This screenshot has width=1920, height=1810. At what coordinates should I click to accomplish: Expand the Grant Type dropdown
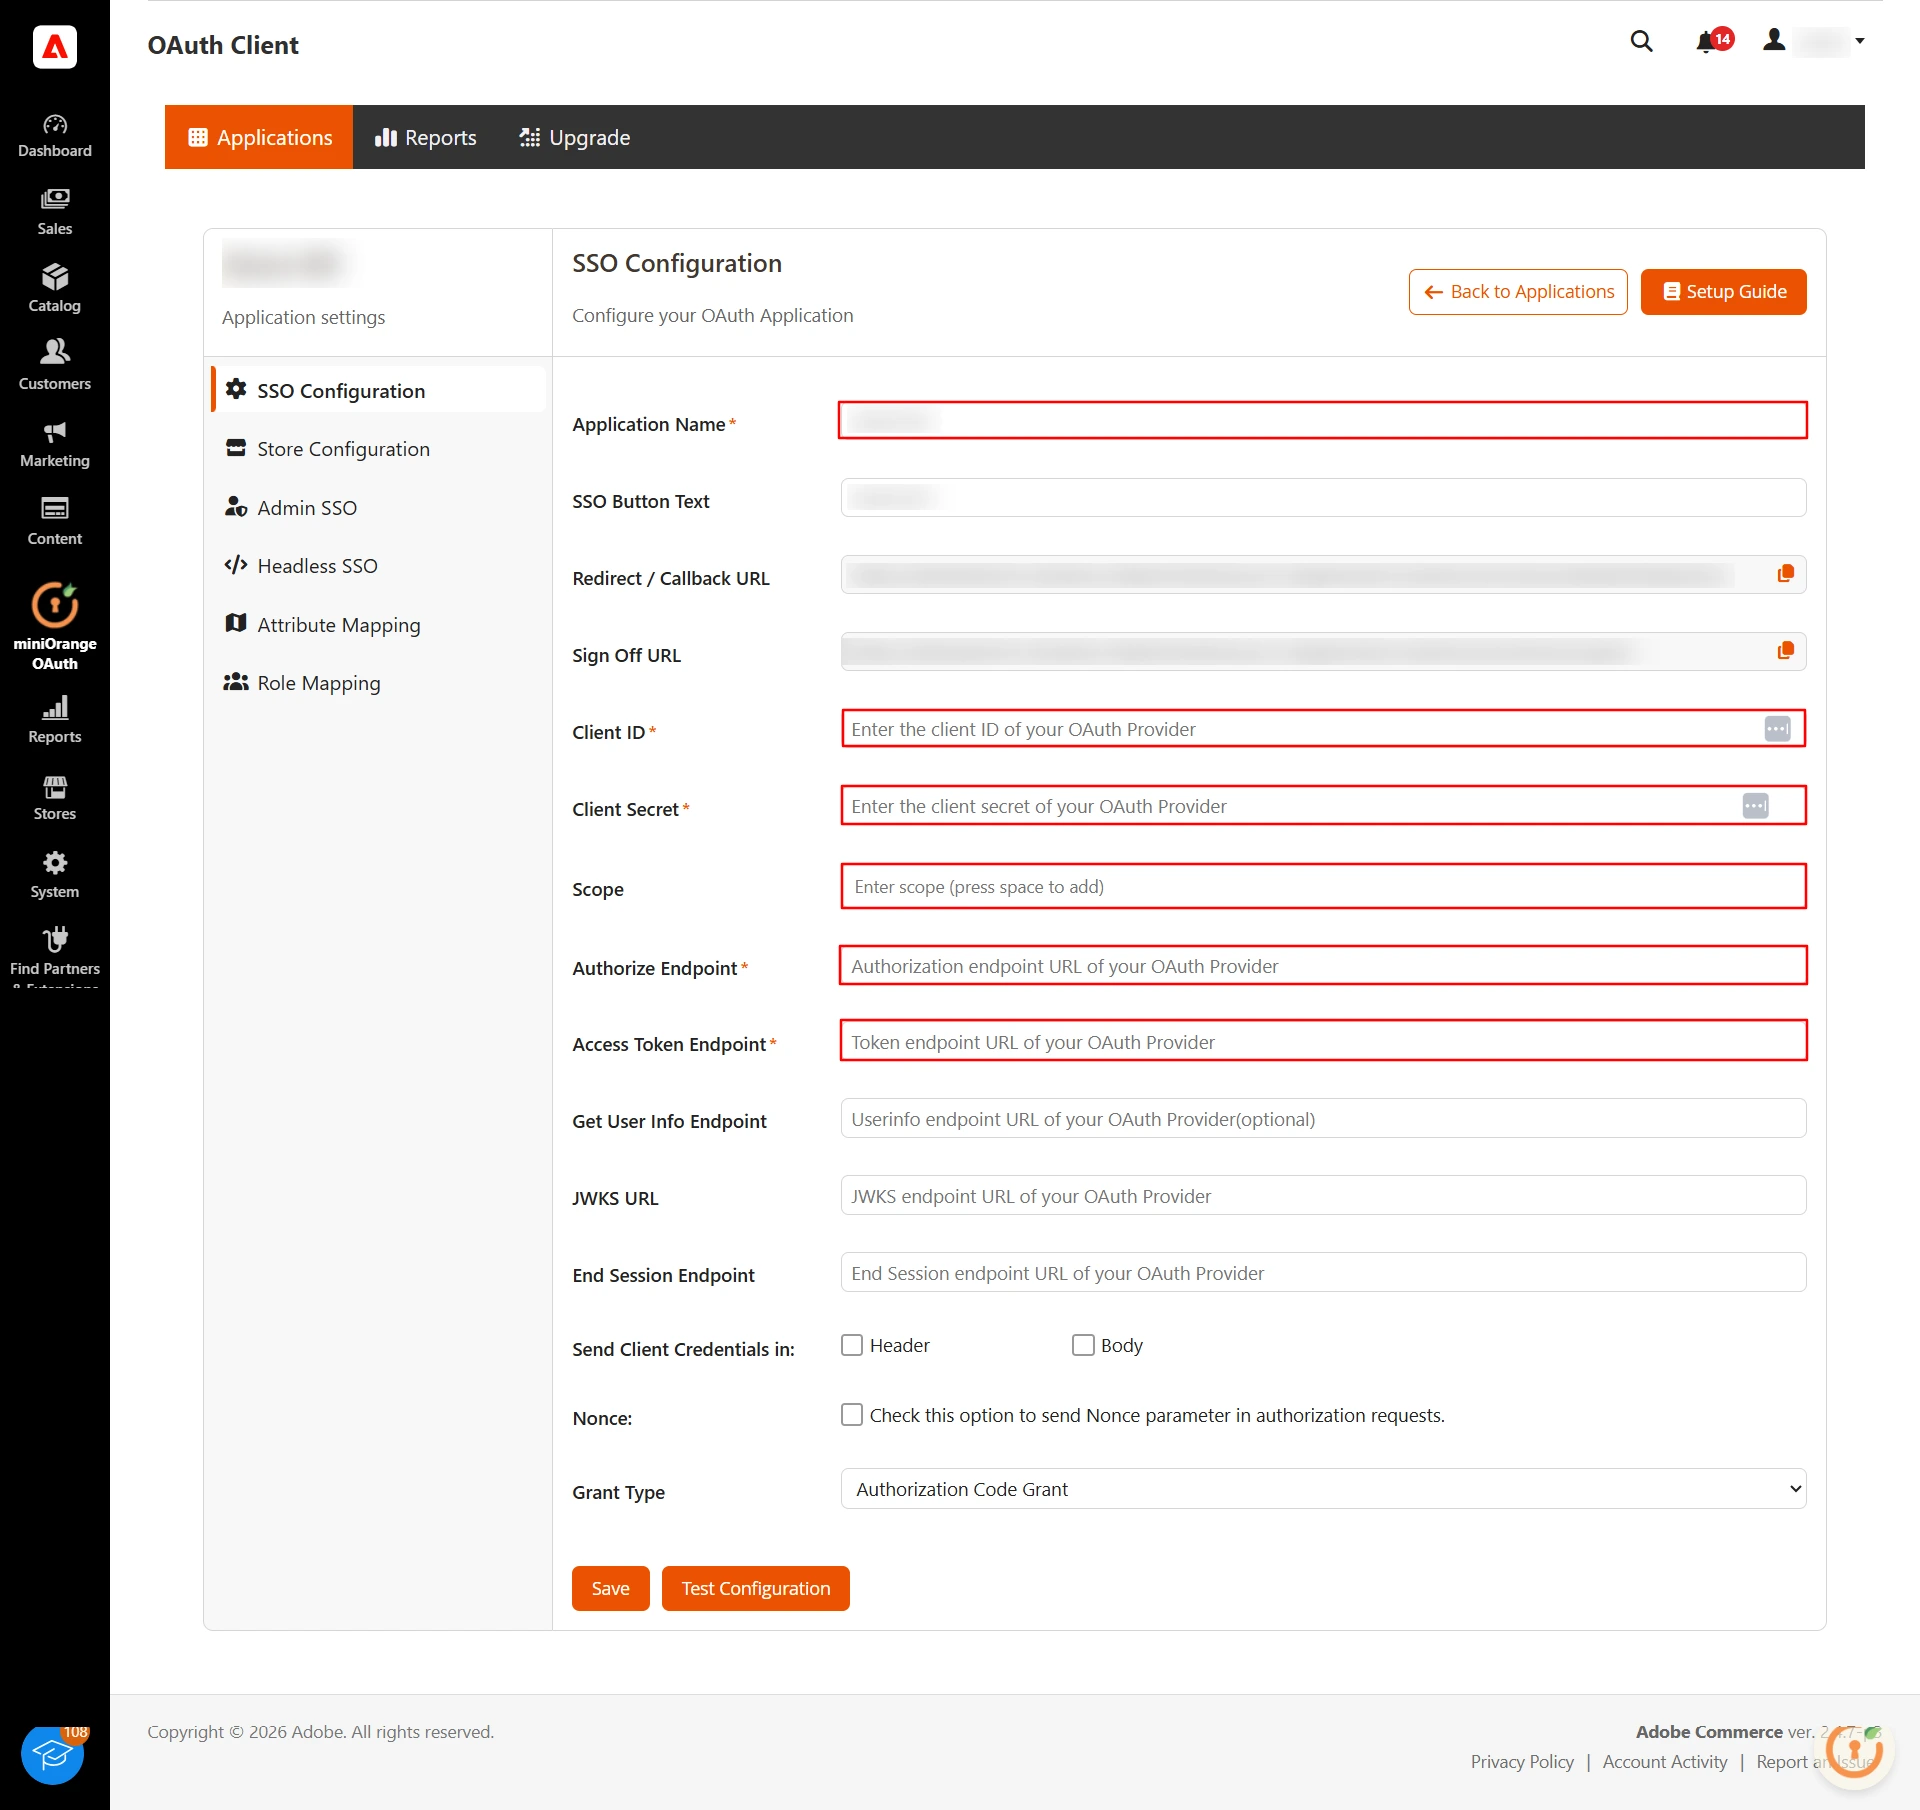tap(1323, 1489)
